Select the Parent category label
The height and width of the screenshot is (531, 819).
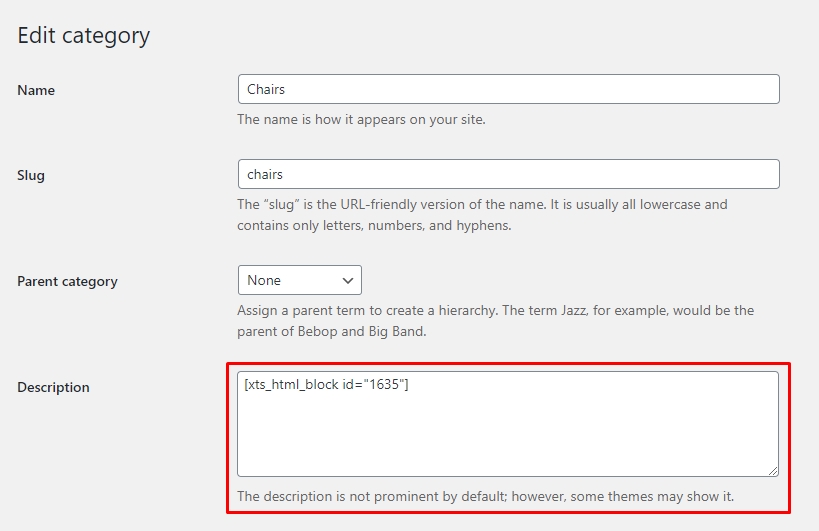pos(67,281)
